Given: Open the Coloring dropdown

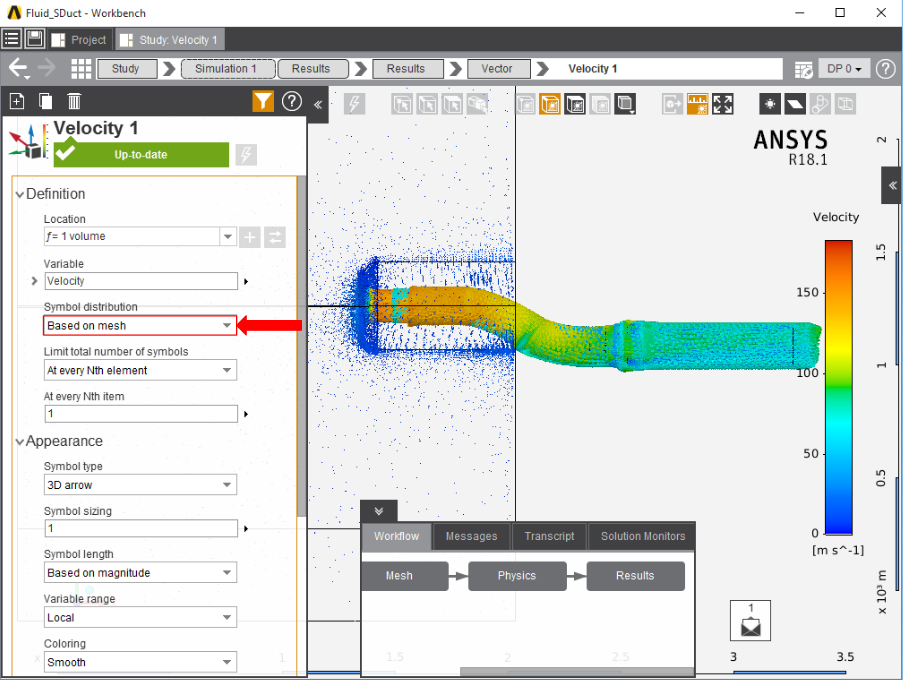Looking at the screenshot, I should point(140,662).
